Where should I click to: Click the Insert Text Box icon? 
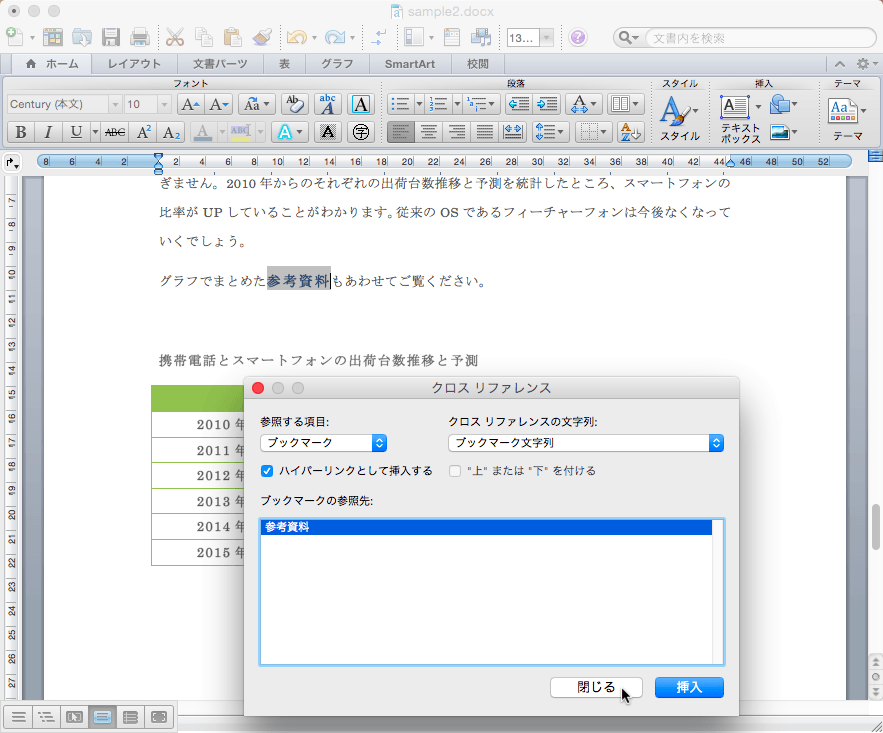[734, 107]
